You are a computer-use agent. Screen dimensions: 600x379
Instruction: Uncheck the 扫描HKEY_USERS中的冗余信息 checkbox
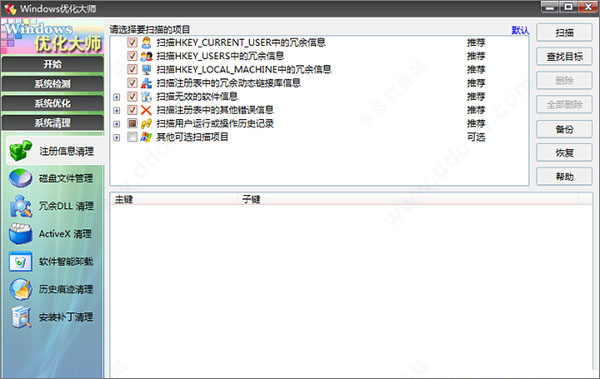point(132,56)
